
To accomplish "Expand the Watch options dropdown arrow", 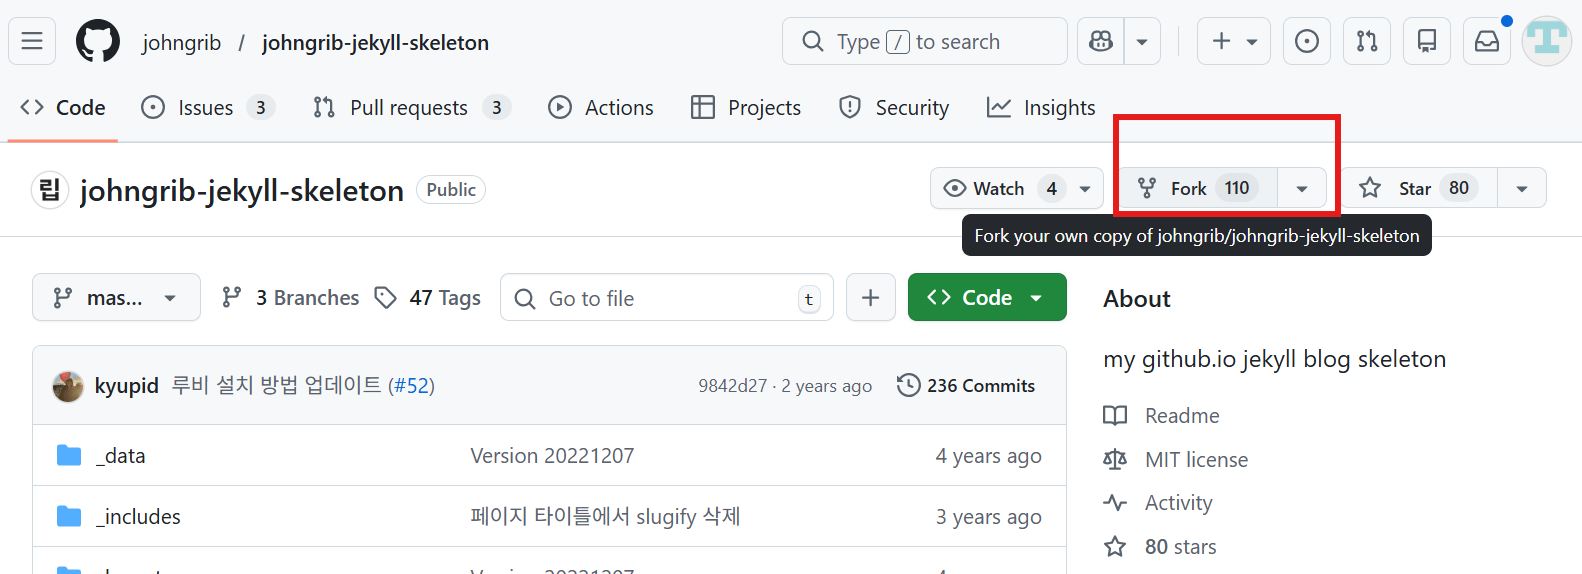I will [x=1085, y=188].
